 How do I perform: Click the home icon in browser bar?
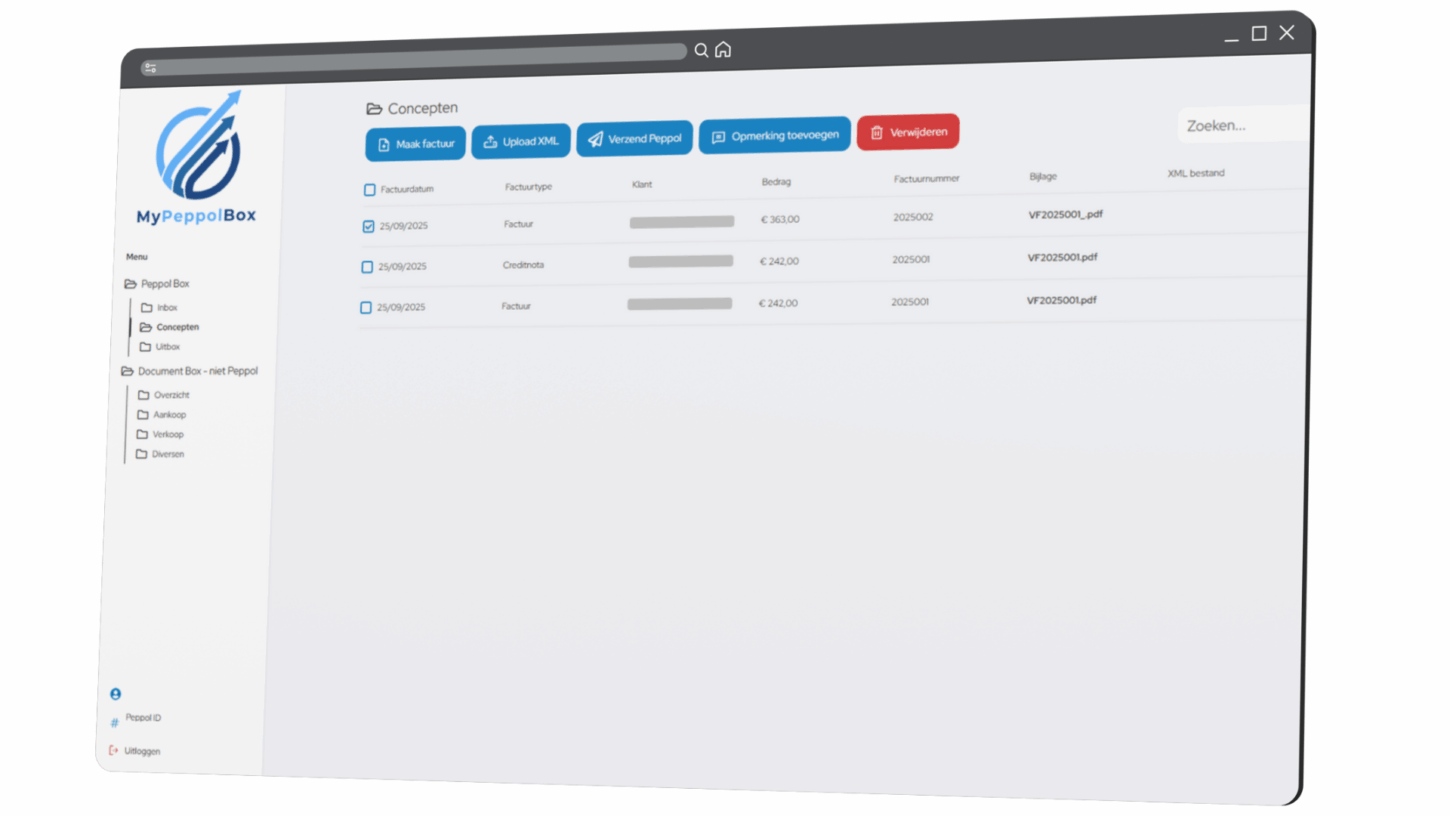coord(722,50)
